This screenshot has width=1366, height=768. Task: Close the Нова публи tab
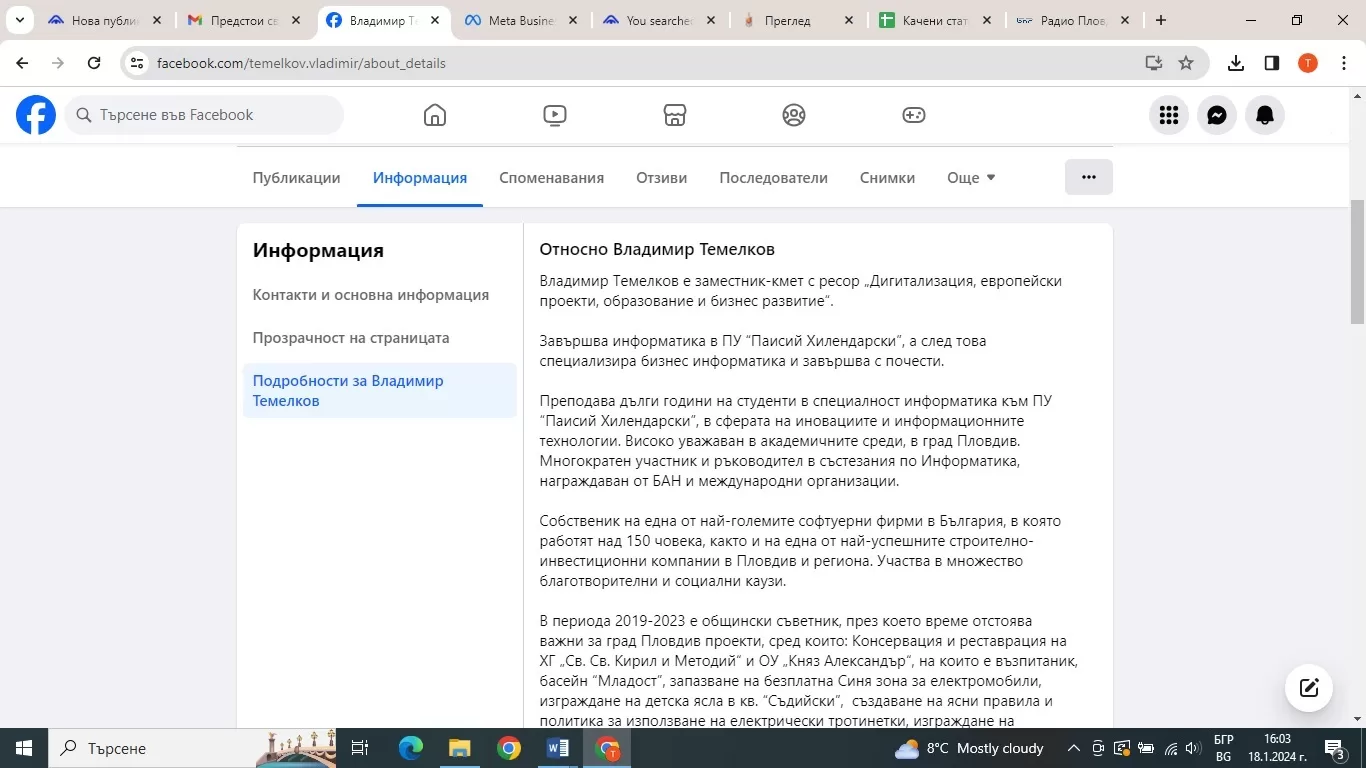click(157, 20)
